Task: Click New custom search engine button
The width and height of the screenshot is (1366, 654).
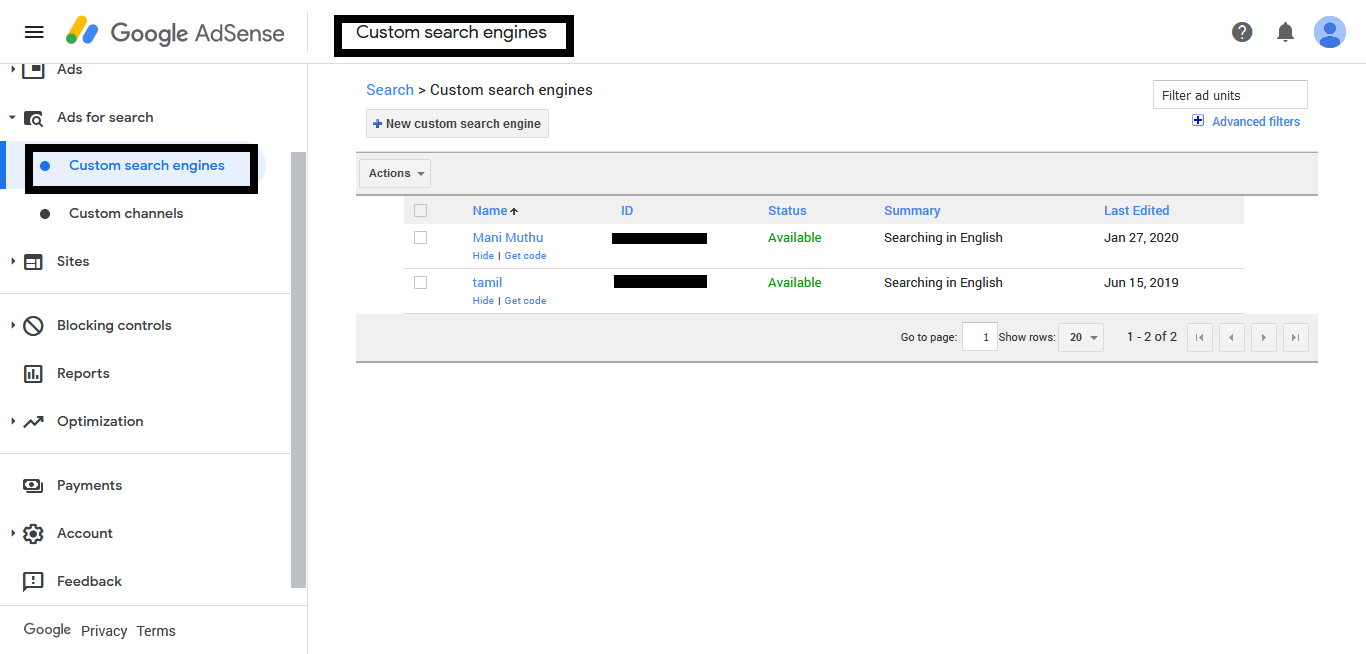Action: pos(457,124)
